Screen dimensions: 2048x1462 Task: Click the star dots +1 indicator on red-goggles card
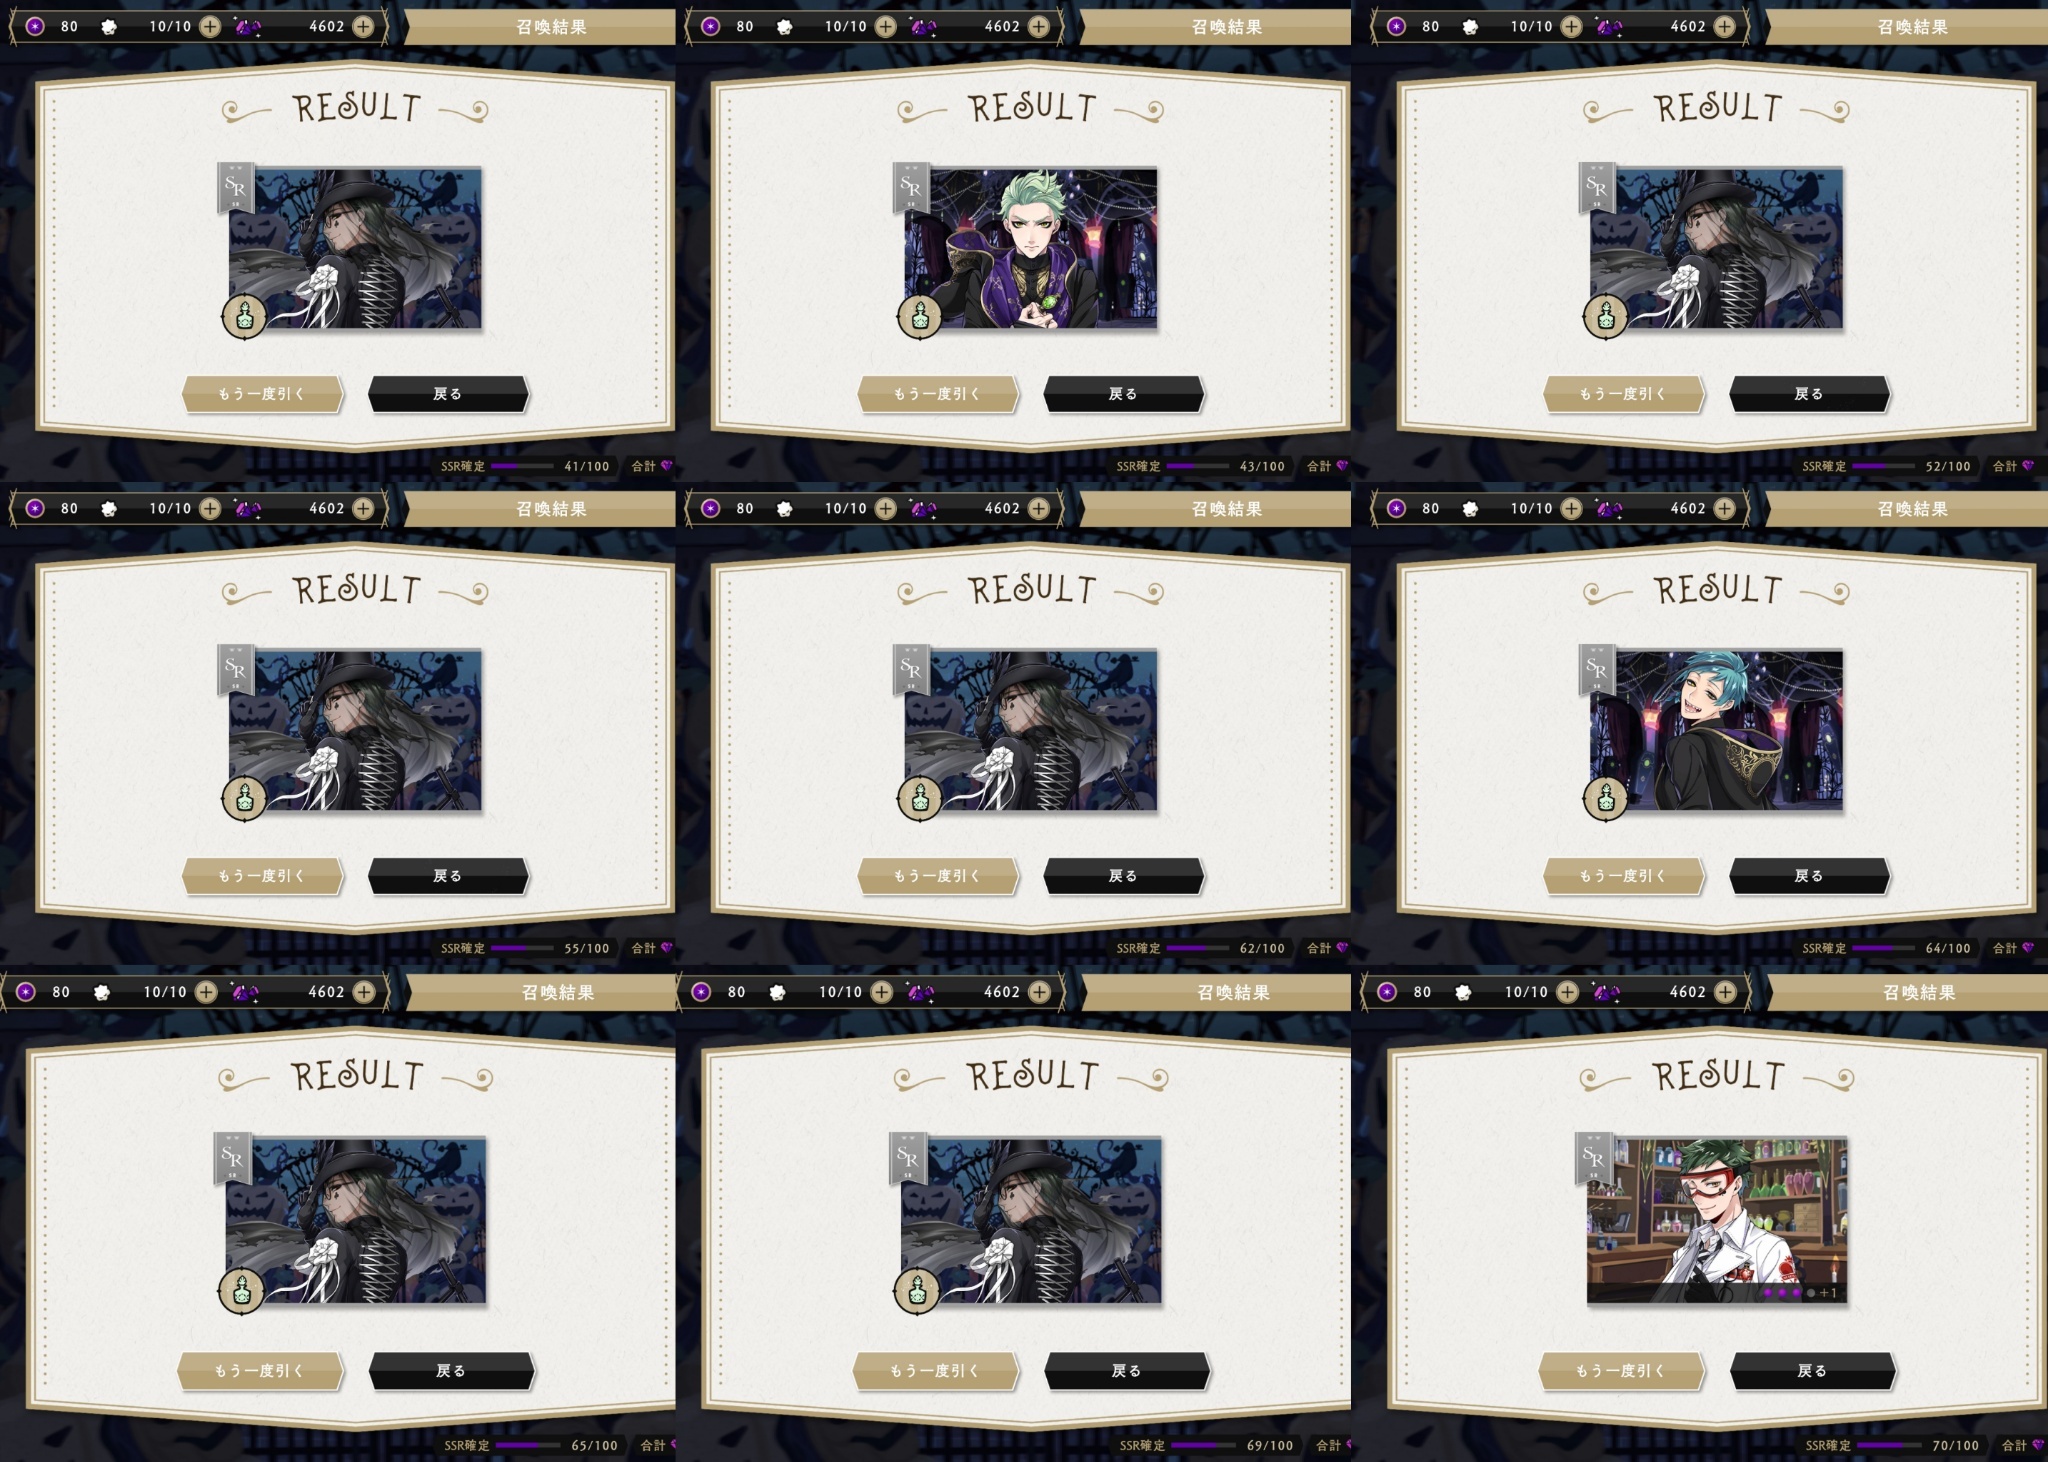click(1800, 1293)
